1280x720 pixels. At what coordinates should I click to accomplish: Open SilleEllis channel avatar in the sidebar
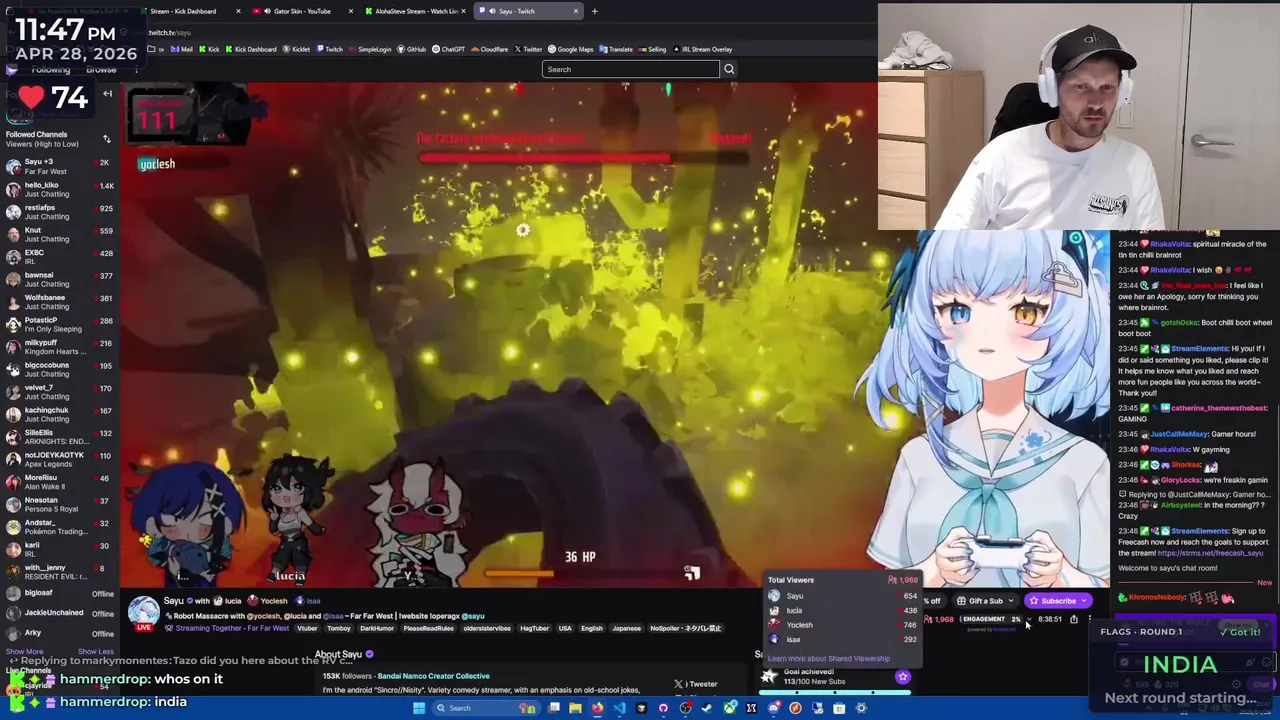13,436
